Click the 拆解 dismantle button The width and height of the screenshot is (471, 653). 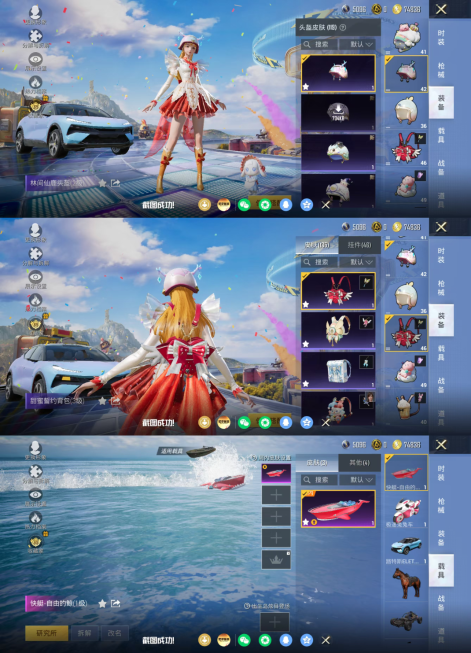pyautogui.click(x=85, y=633)
